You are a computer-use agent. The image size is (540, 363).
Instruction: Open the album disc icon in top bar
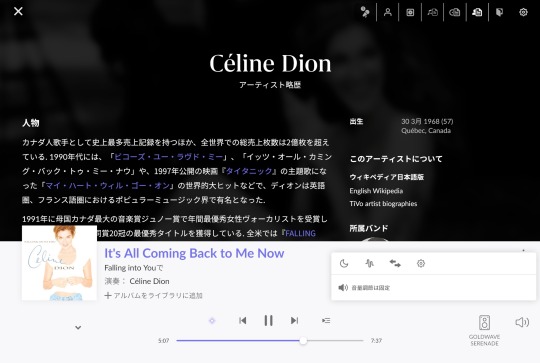click(x=410, y=12)
